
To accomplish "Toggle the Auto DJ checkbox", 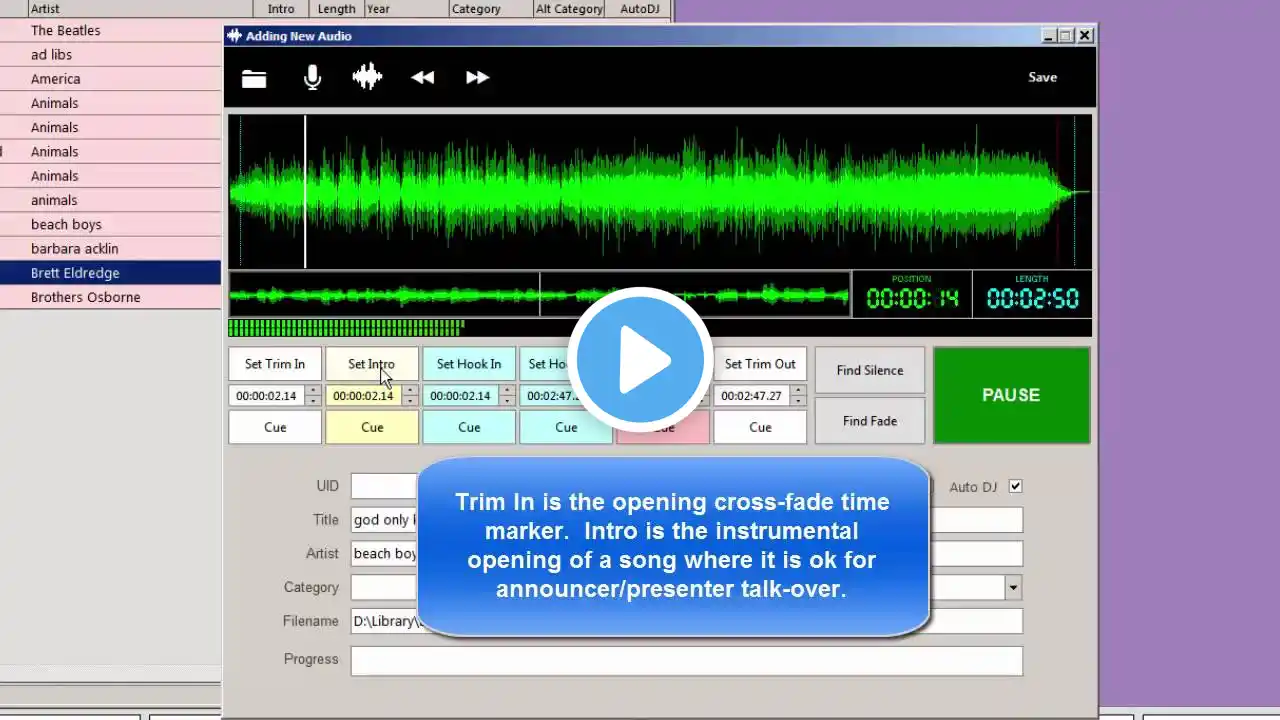I will (1016, 486).
